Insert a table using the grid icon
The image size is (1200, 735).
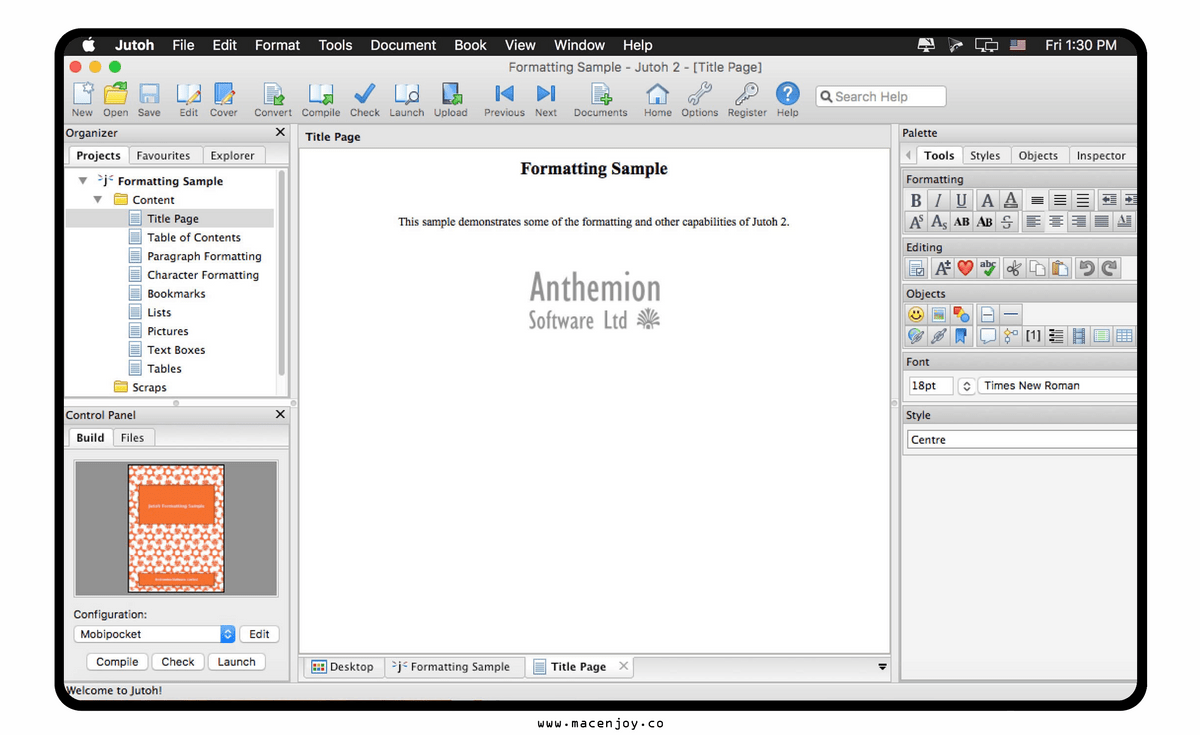1124,336
